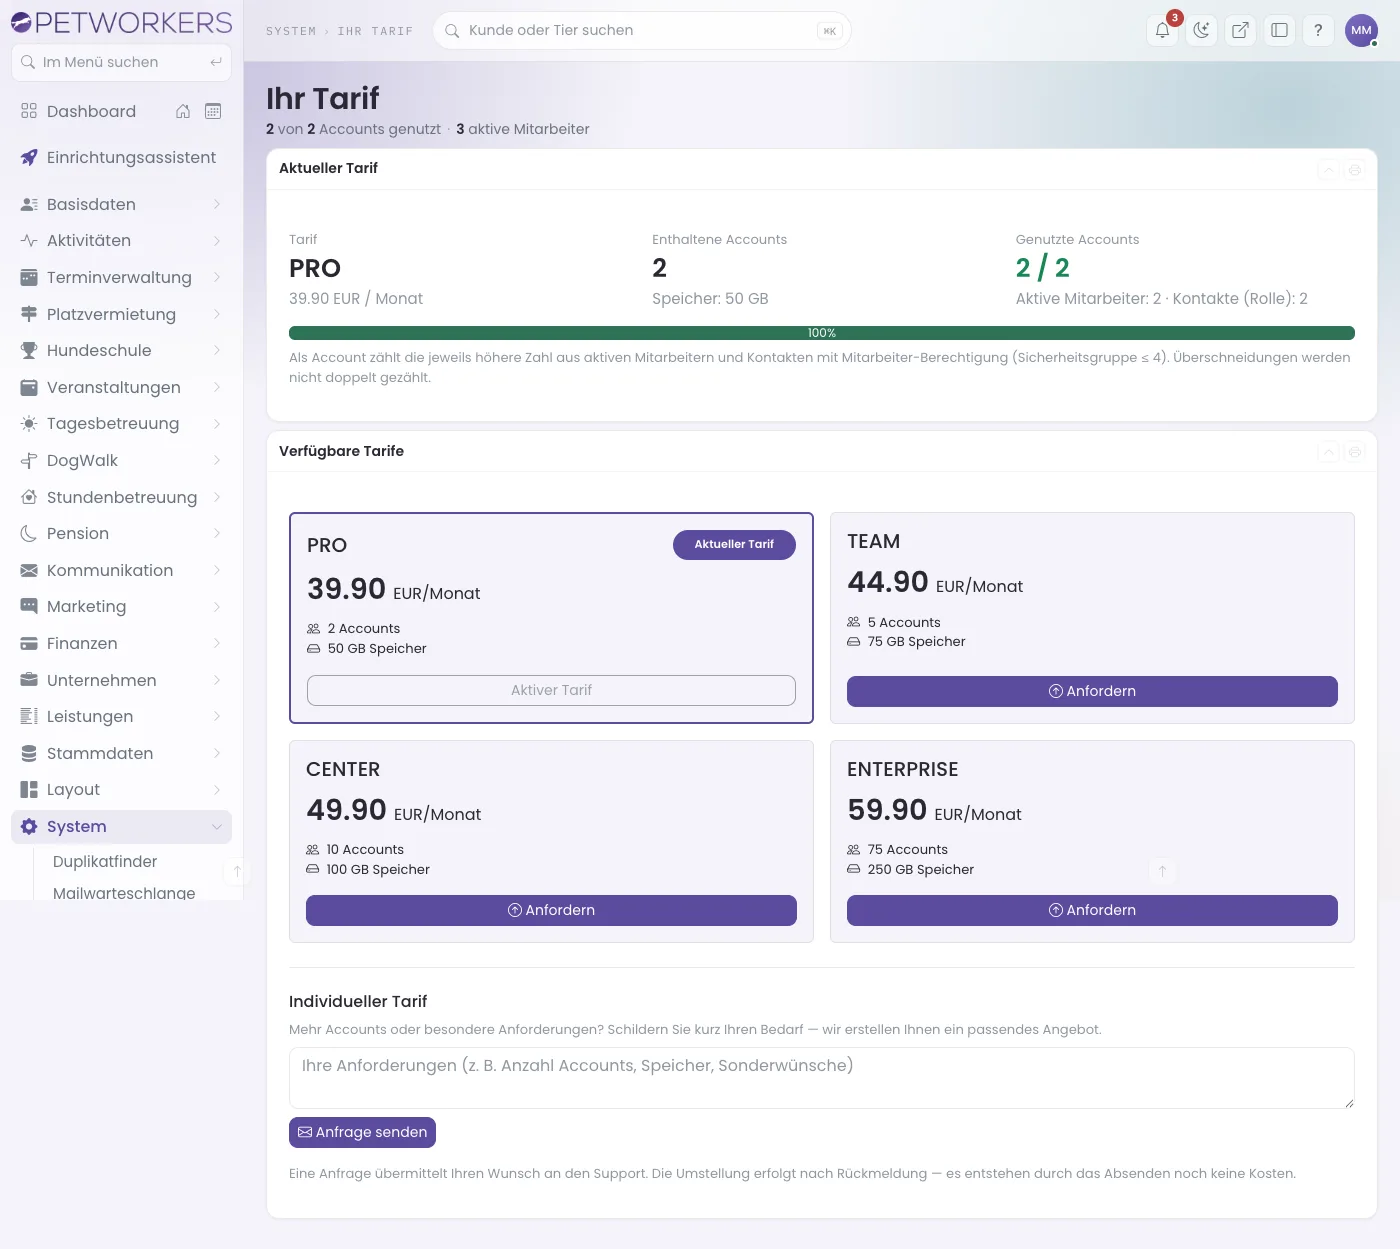Click the Dashboard home icon
Screen dimensions: 1400x1249
tap(183, 111)
